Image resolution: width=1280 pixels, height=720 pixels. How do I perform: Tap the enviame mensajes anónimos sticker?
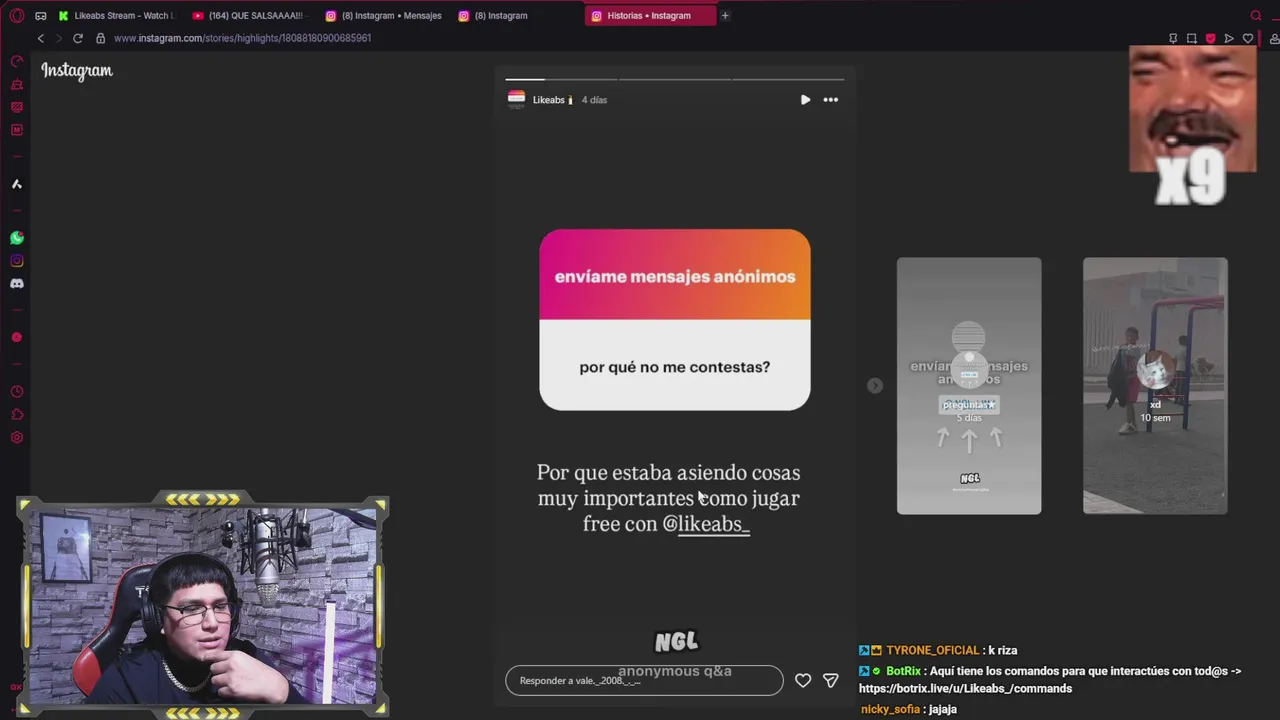(675, 320)
